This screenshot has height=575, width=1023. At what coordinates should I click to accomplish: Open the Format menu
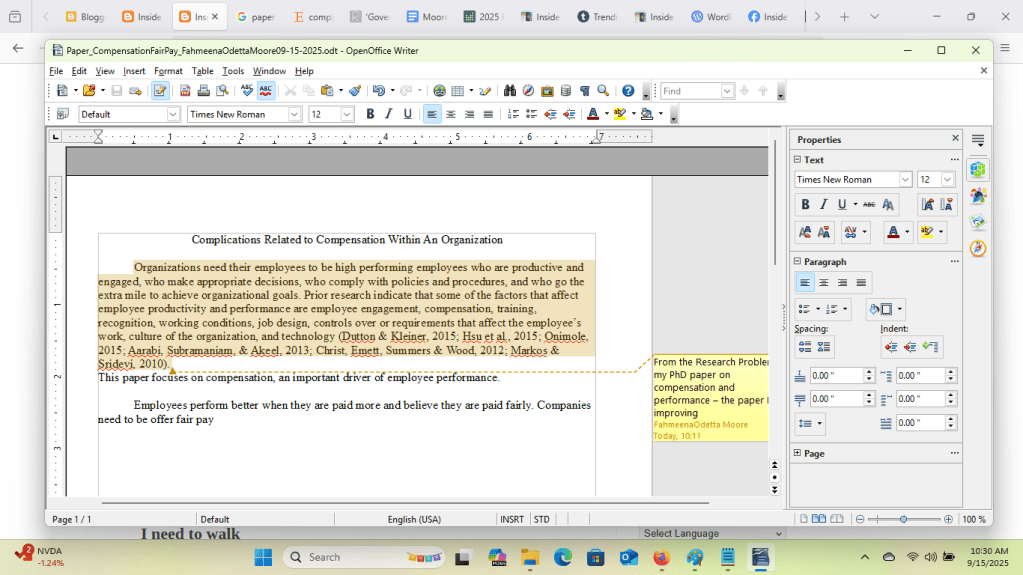tap(168, 71)
